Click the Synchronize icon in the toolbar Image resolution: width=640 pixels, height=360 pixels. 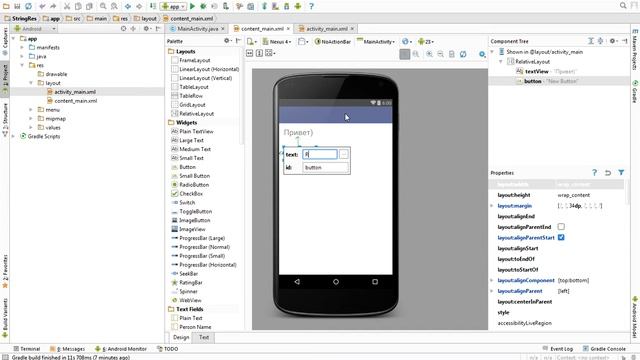click(29, 6)
